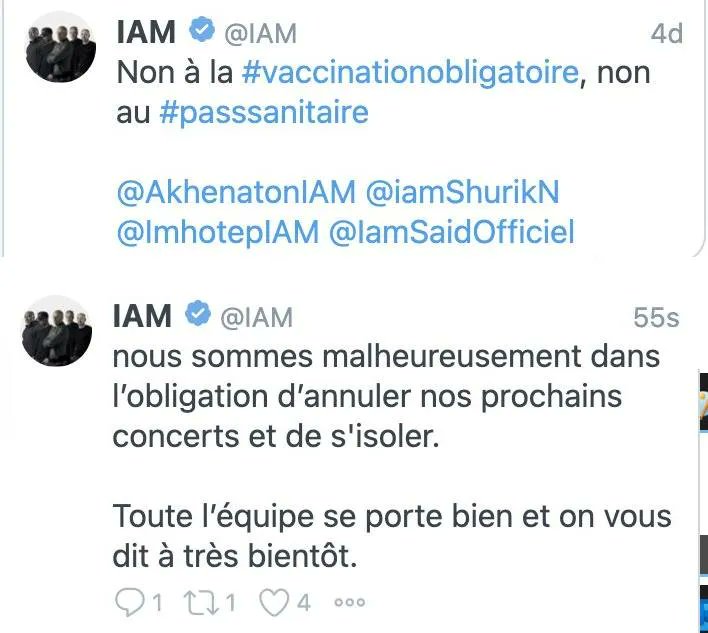
Task: Open the #vaccinationobligatoire hashtag
Action: [x=410, y=73]
